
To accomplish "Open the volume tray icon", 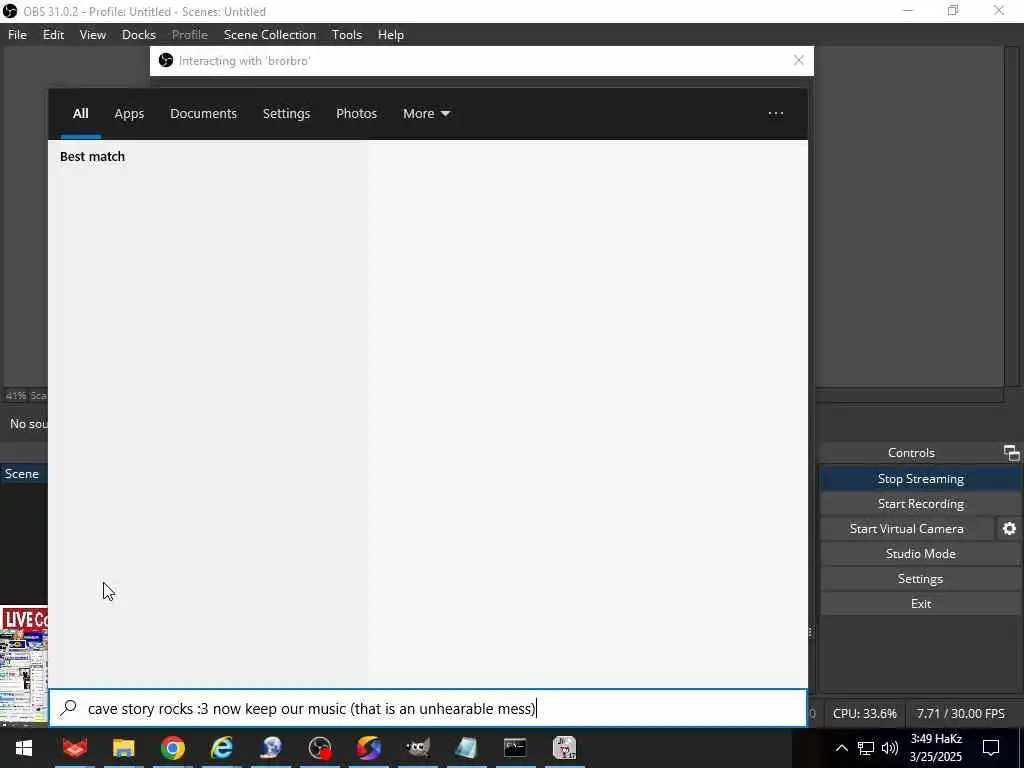I will (889, 748).
